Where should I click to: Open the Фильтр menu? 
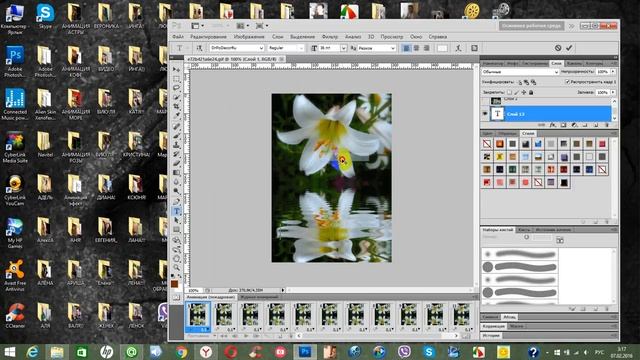pyautogui.click(x=330, y=37)
